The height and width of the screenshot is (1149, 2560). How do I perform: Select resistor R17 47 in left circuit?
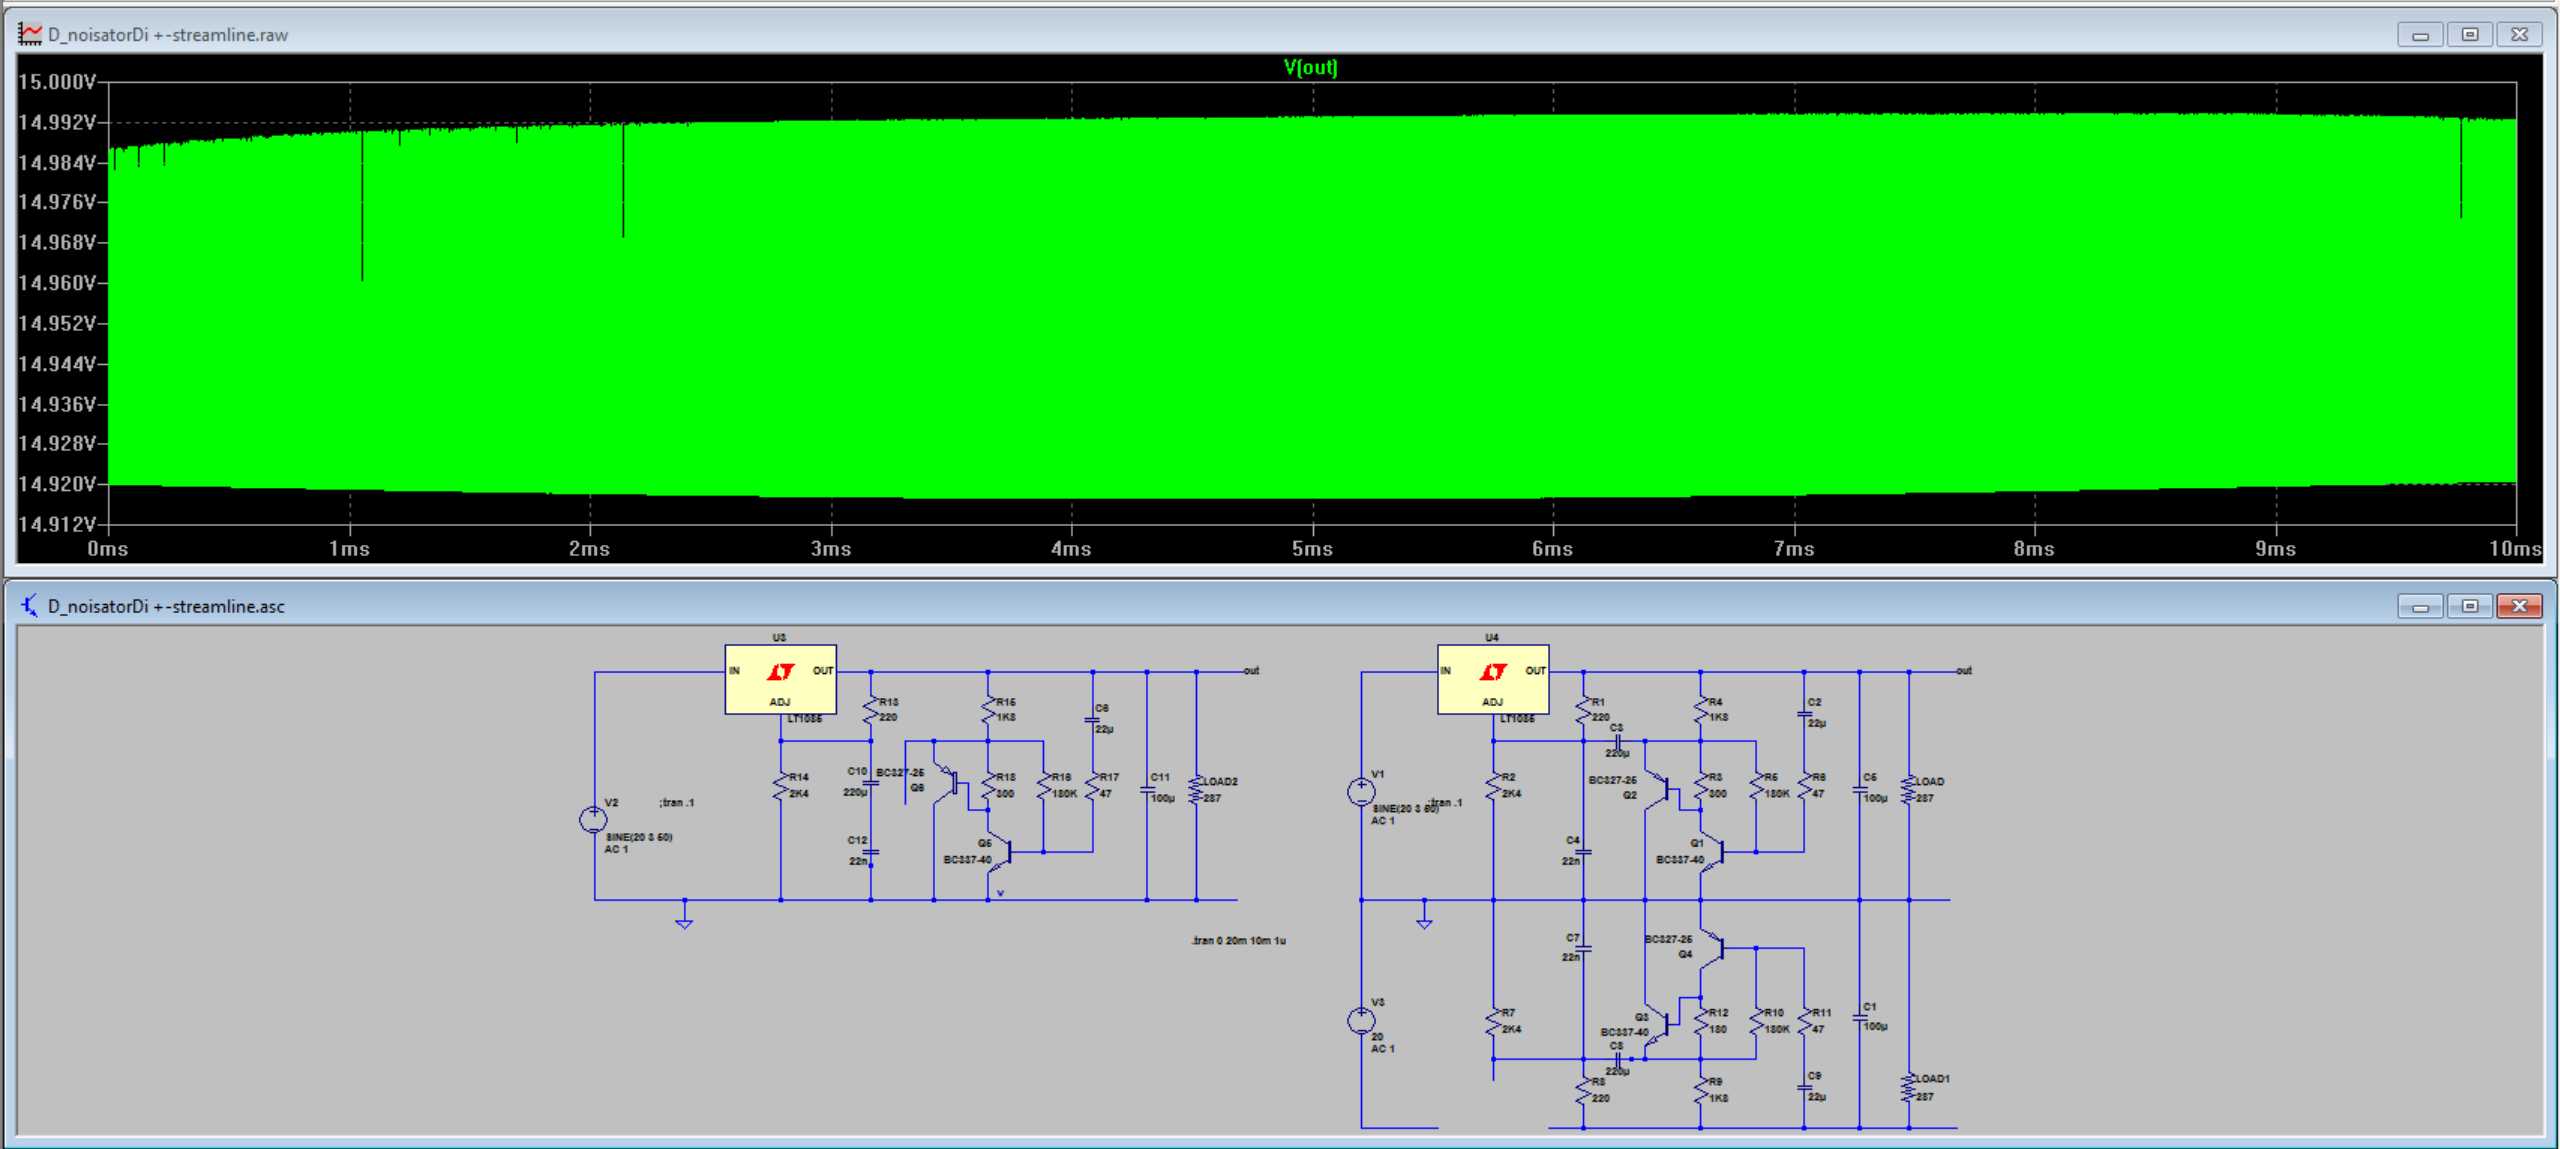pyautogui.click(x=1093, y=786)
